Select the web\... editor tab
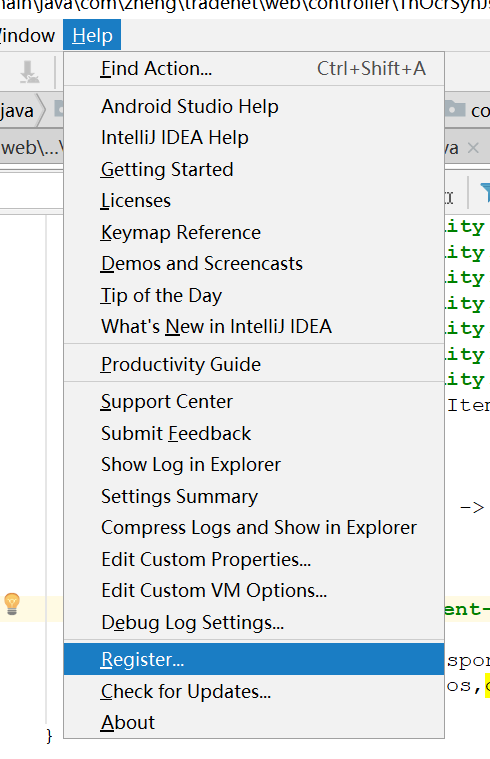The width and height of the screenshot is (490, 759). click(x=32, y=148)
